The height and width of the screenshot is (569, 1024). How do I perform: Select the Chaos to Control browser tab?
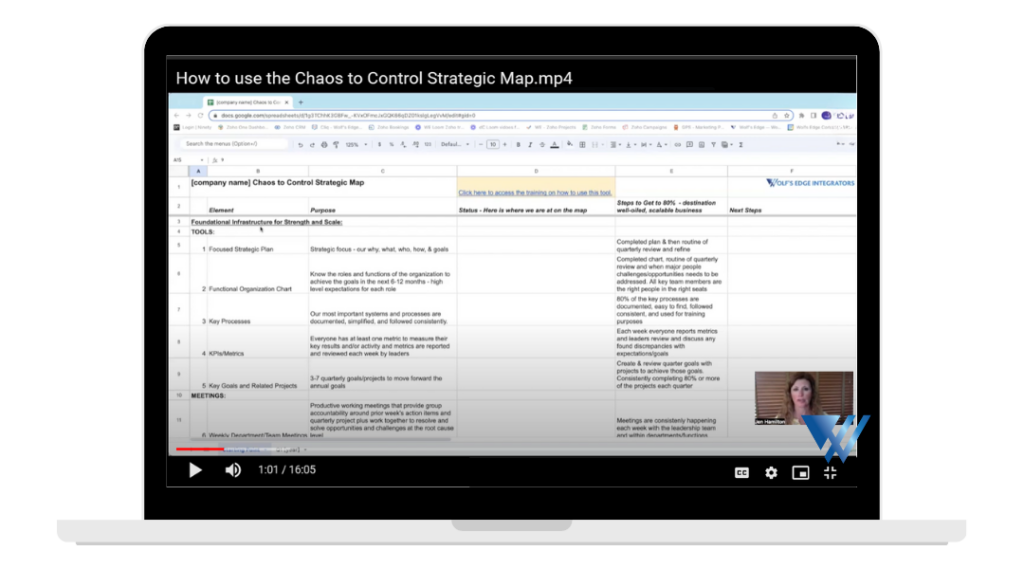pyautogui.click(x=248, y=103)
